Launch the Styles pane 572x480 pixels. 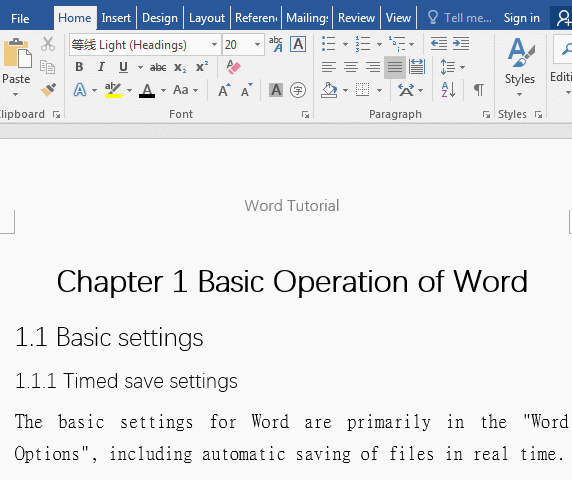pos(538,115)
